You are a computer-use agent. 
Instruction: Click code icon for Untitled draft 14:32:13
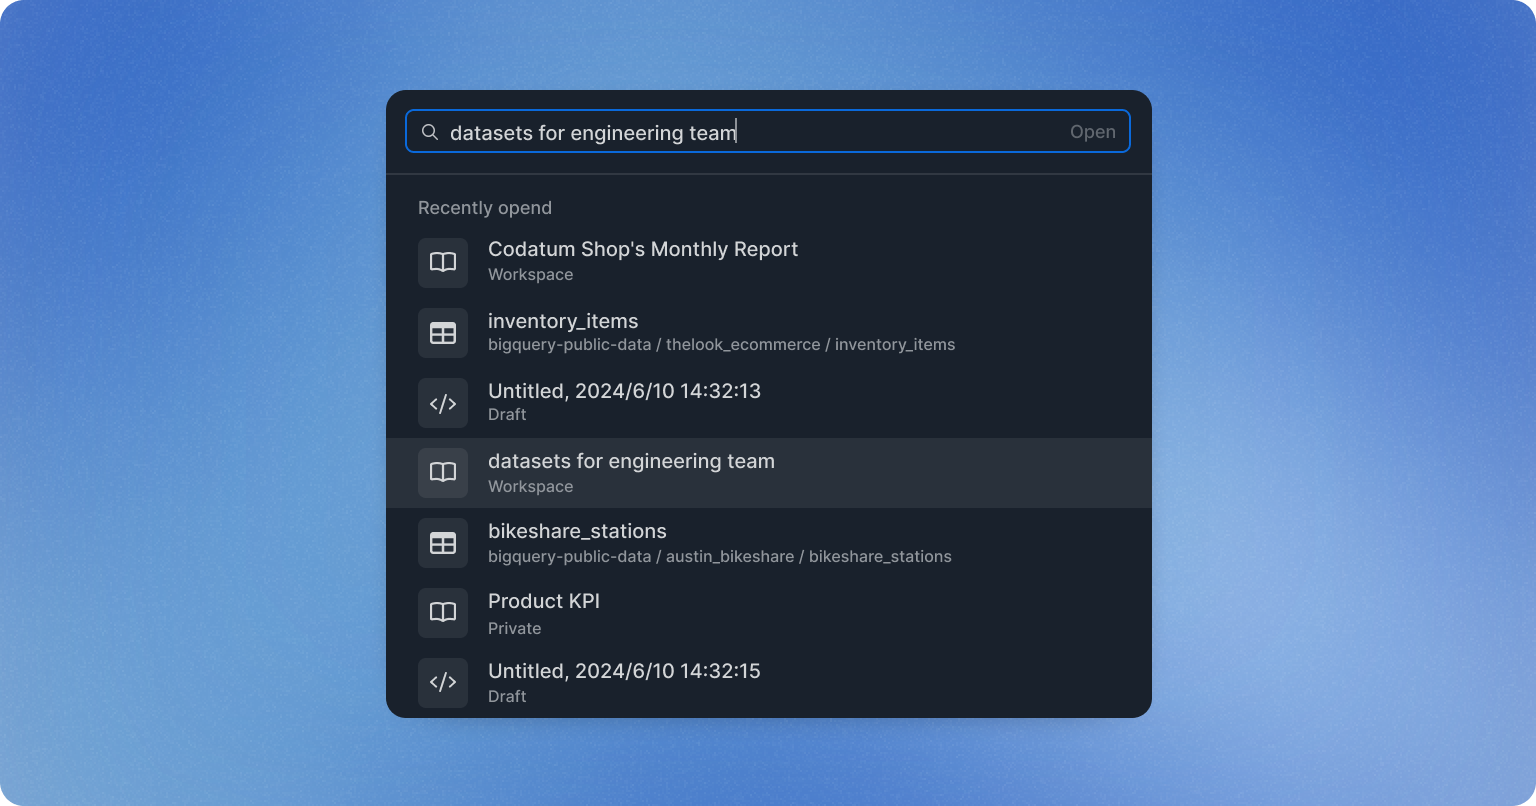point(443,403)
